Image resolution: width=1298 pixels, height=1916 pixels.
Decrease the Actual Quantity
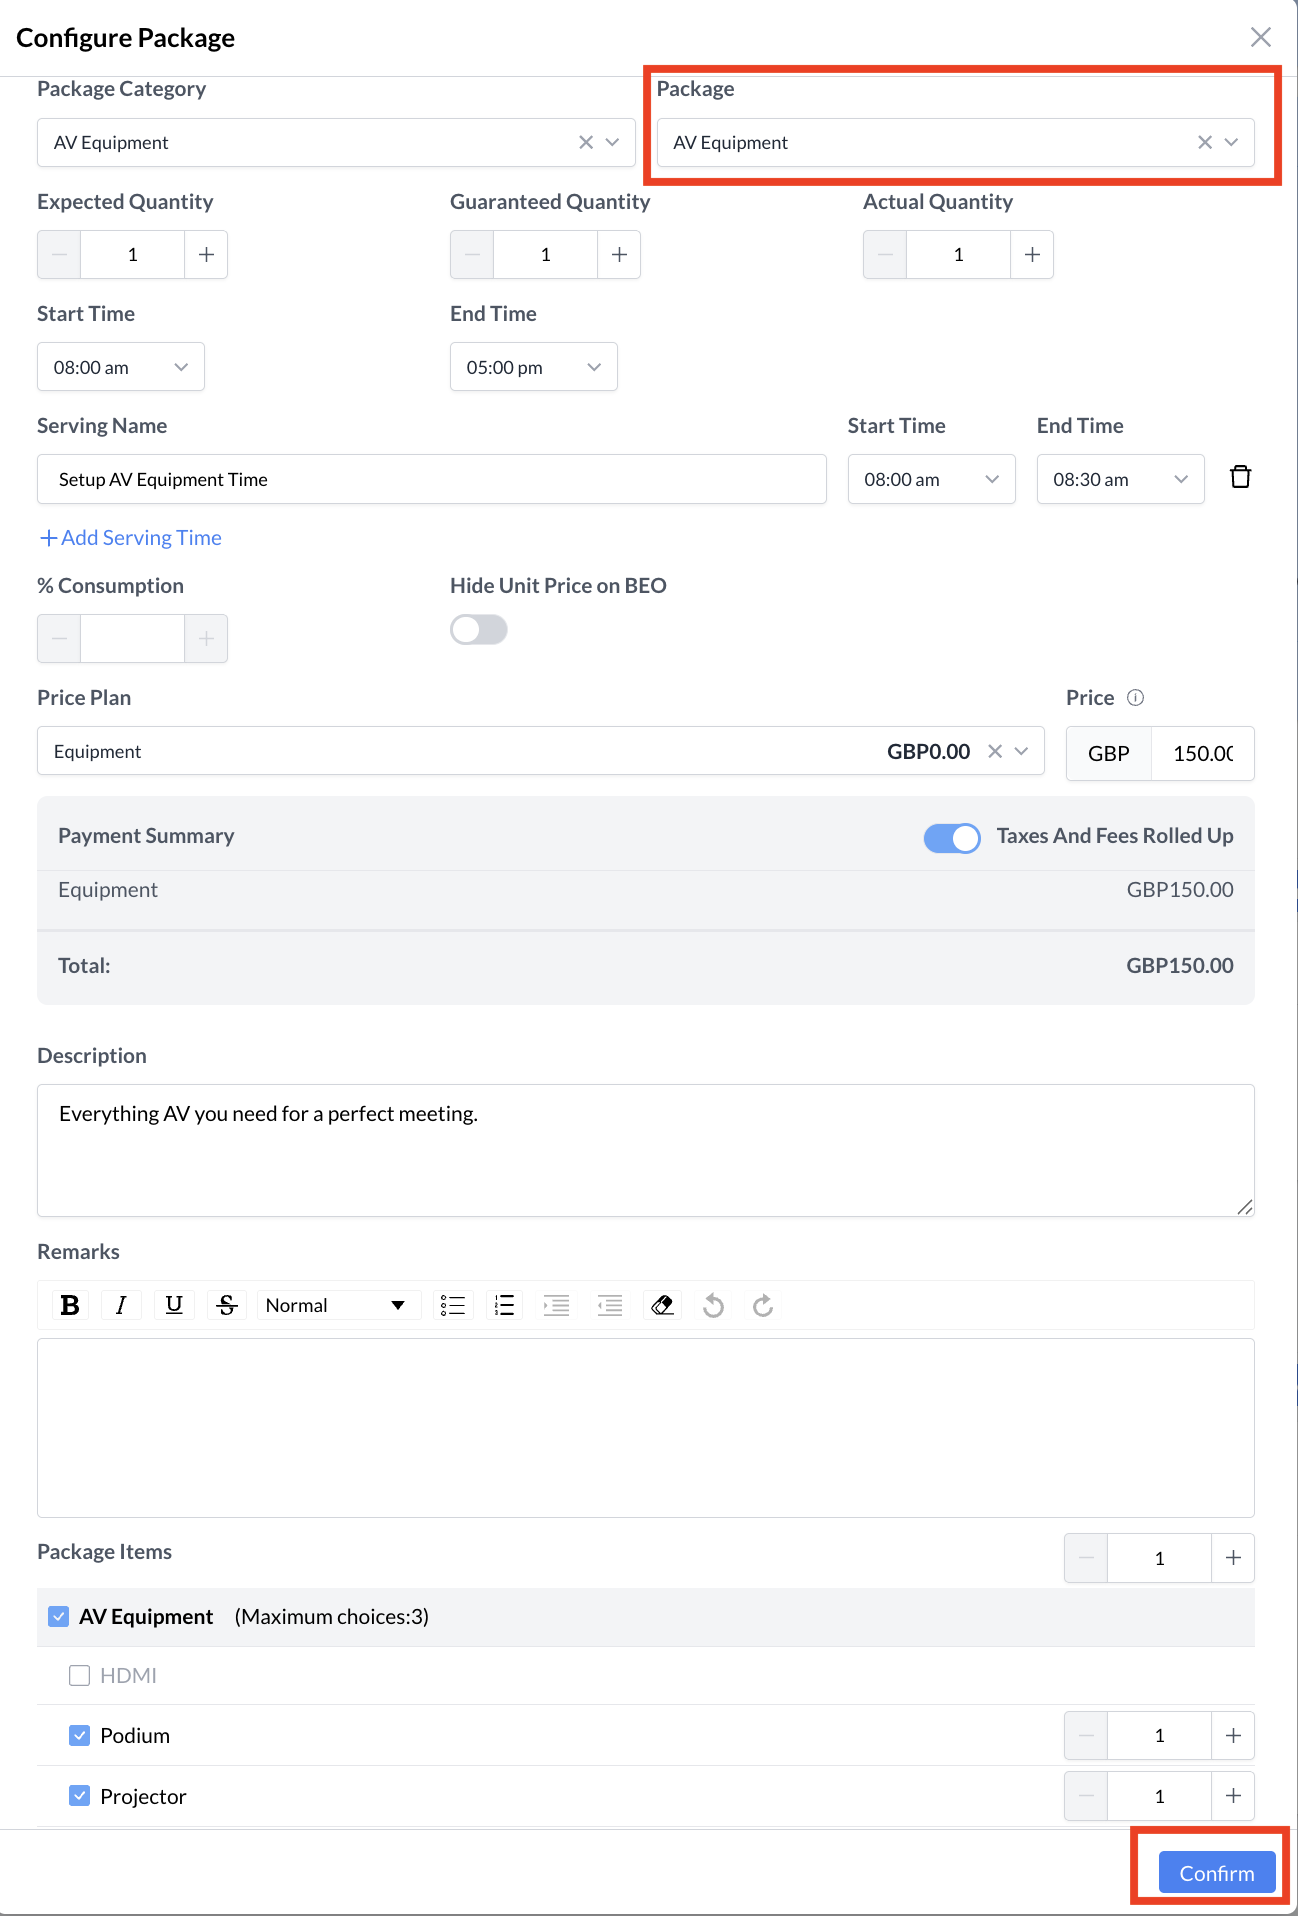pyautogui.click(x=885, y=254)
